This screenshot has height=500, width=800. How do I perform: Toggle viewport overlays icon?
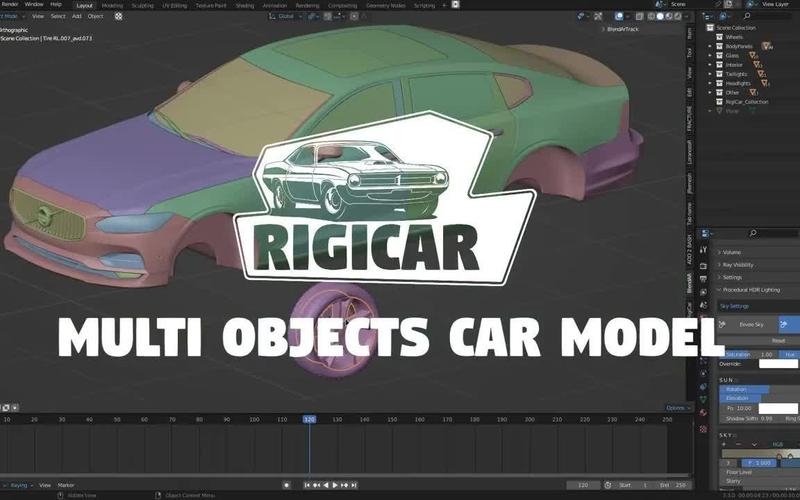pyautogui.click(x=619, y=16)
